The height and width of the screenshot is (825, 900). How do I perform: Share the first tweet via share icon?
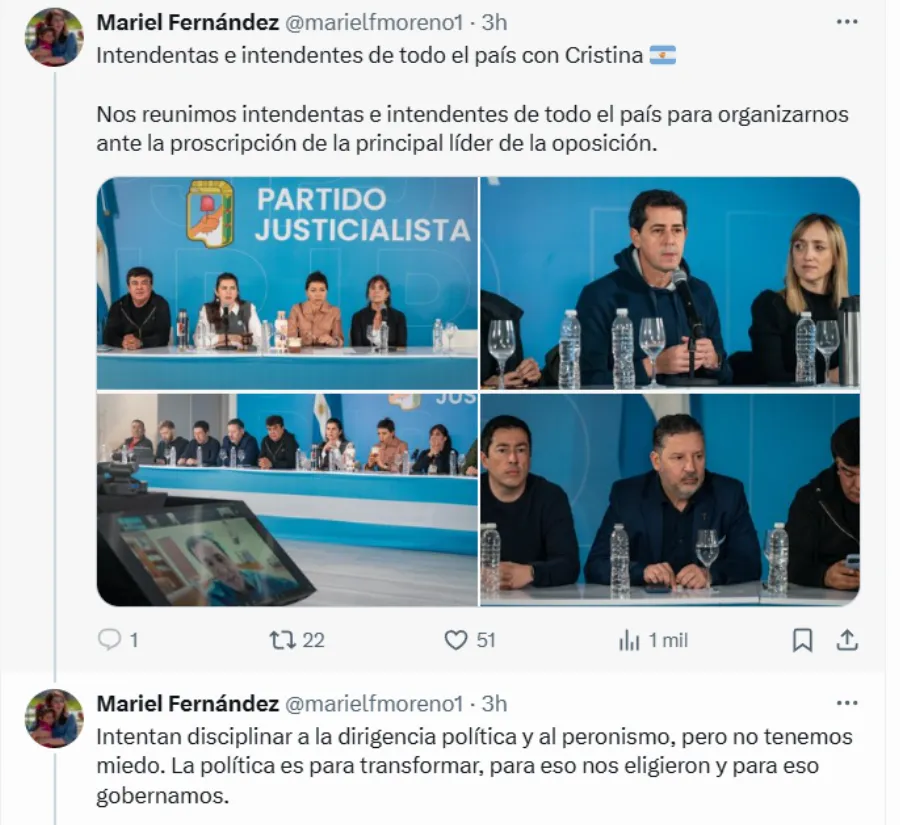coord(847,640)
